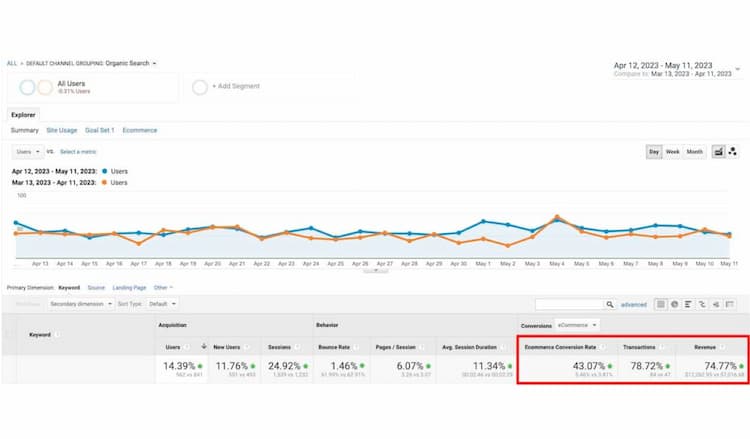Open the eCommerce conversions dropdown

578,325
